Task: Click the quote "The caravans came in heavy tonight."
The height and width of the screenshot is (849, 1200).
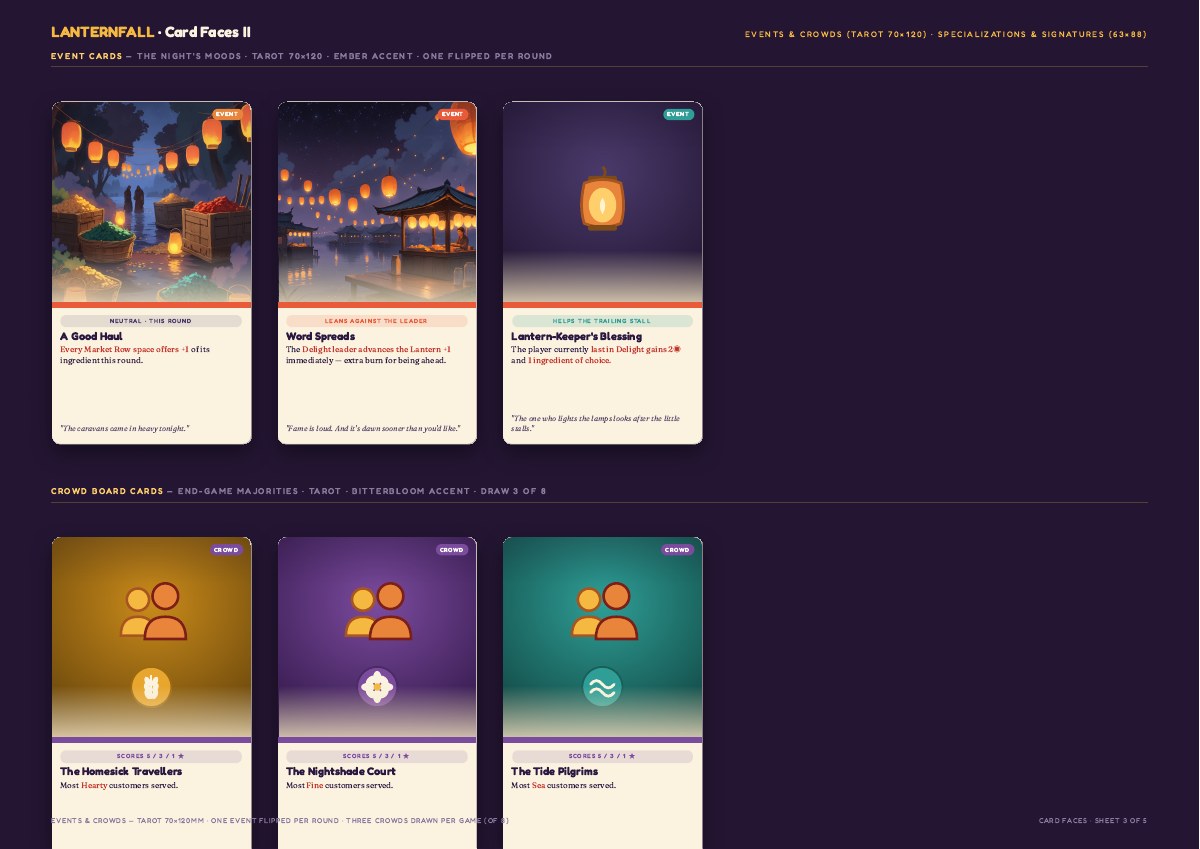Action: (x=124, y=429)
